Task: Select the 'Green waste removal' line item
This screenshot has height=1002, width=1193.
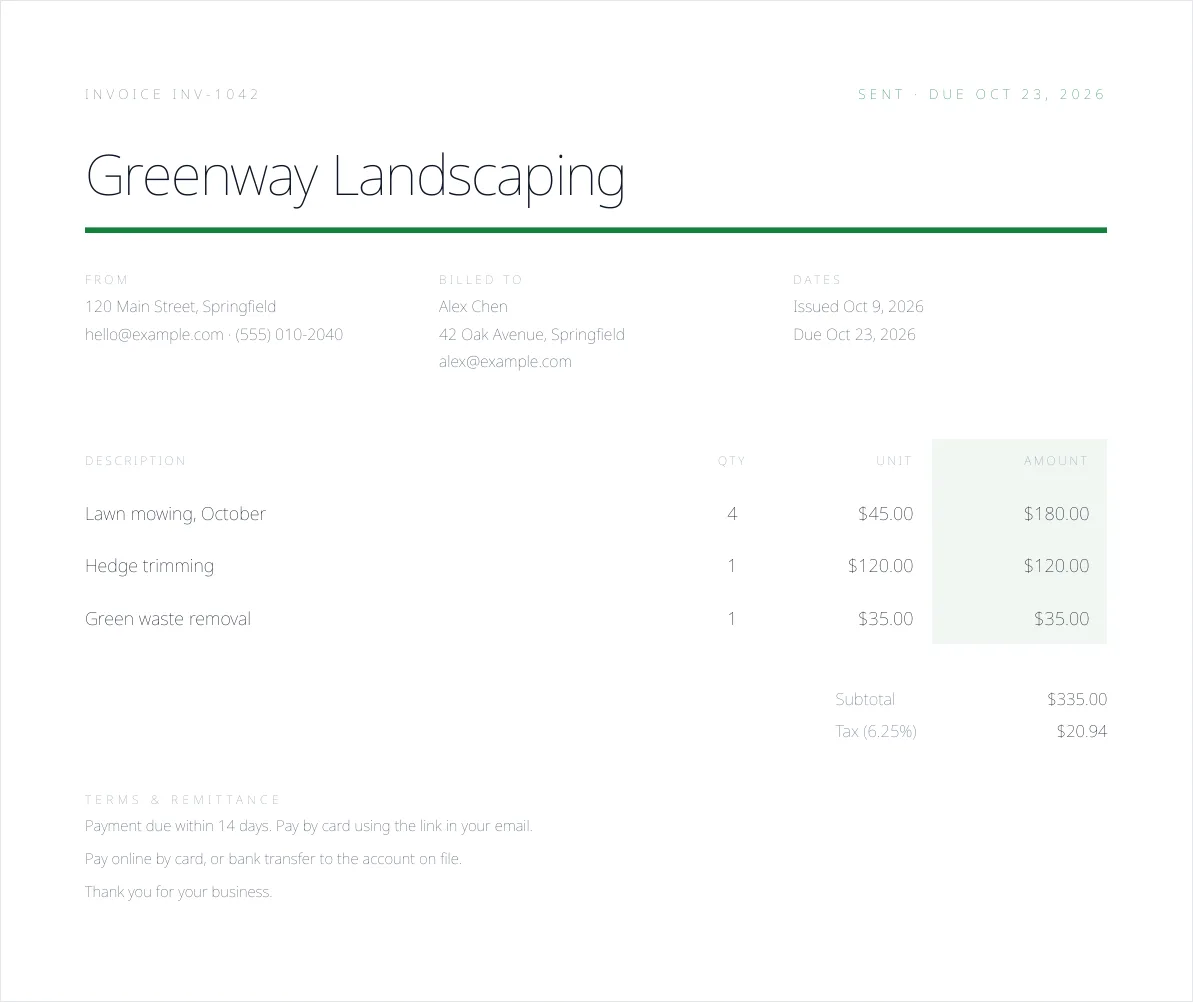Action: click(168, 619)
